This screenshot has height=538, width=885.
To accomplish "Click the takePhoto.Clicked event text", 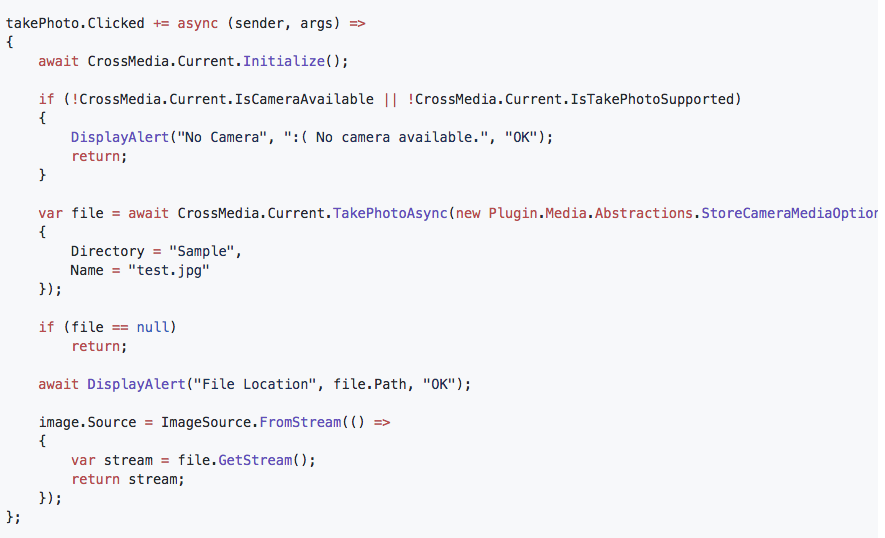I will pyautogui.click(x=75, y=23).
